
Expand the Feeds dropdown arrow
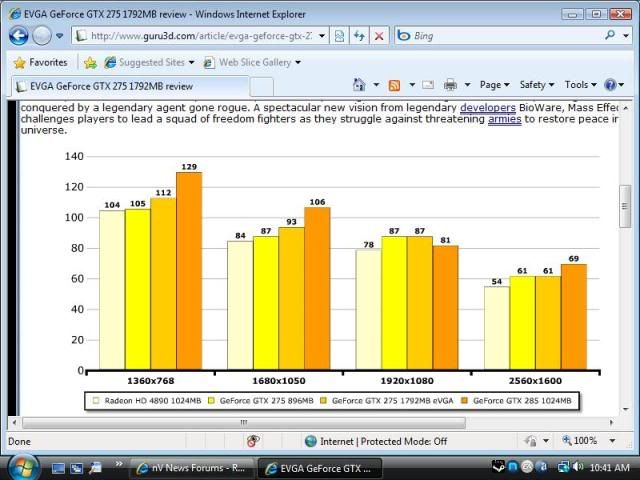click(412, 85)
